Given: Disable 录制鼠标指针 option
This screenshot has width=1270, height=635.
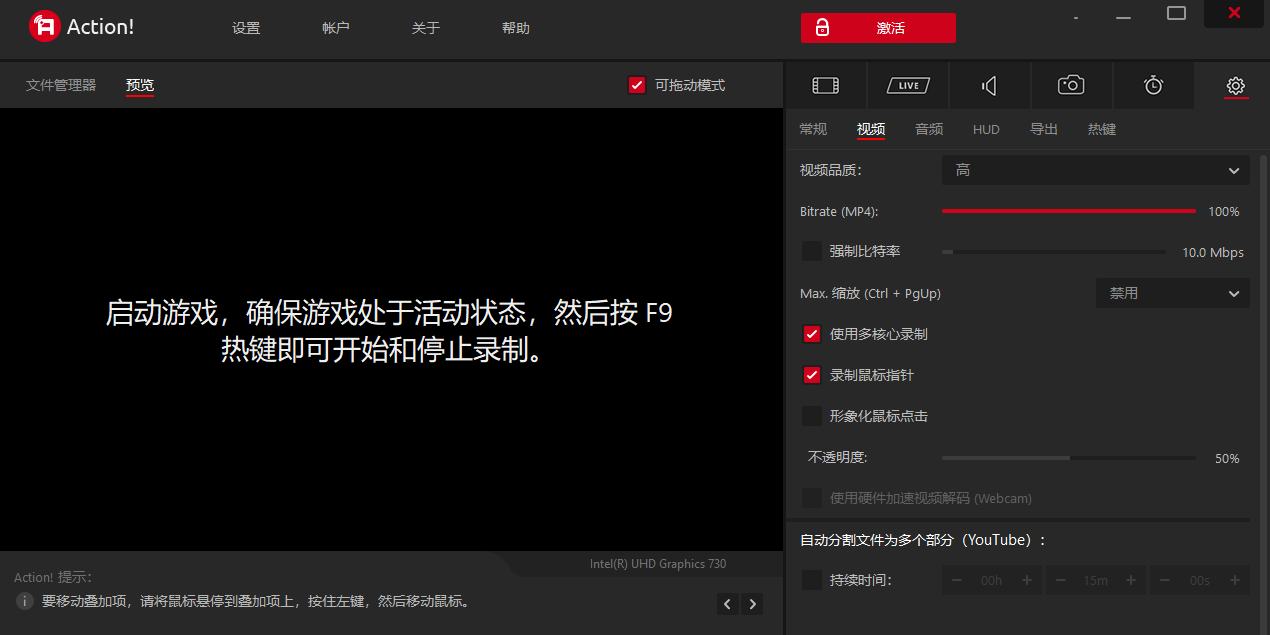Looking at the screenshot, I should [x=811, y=375].
